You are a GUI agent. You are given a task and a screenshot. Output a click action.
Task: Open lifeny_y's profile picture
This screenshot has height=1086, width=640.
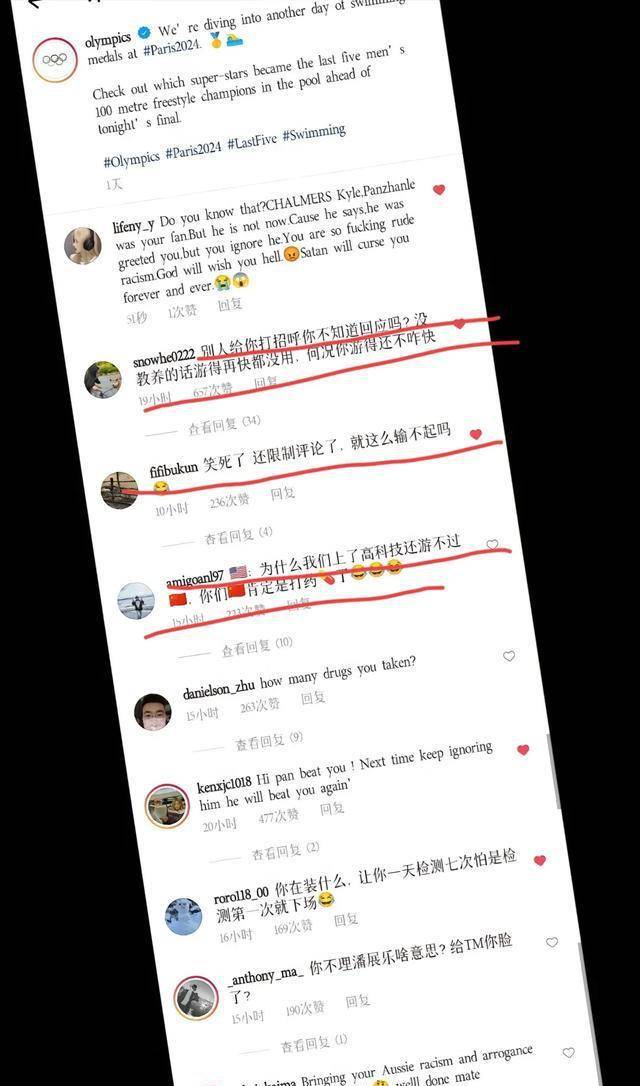(x=83, y=246)
